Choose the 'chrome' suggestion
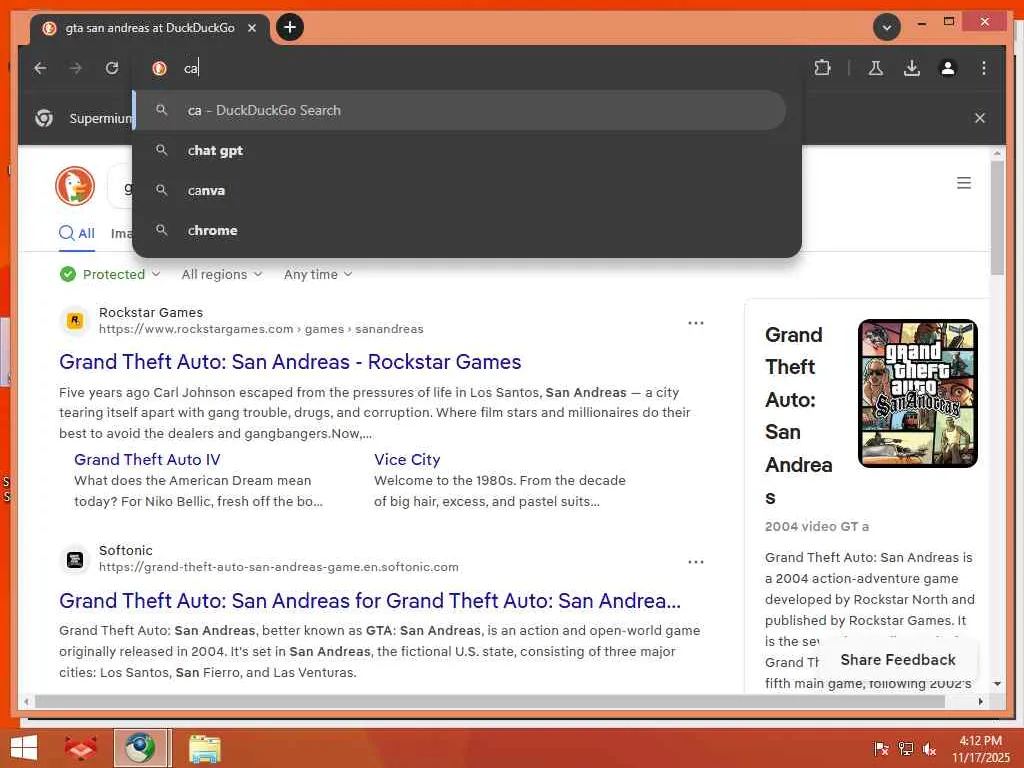This screenshot has height=768, width=1024. point(460,231)
